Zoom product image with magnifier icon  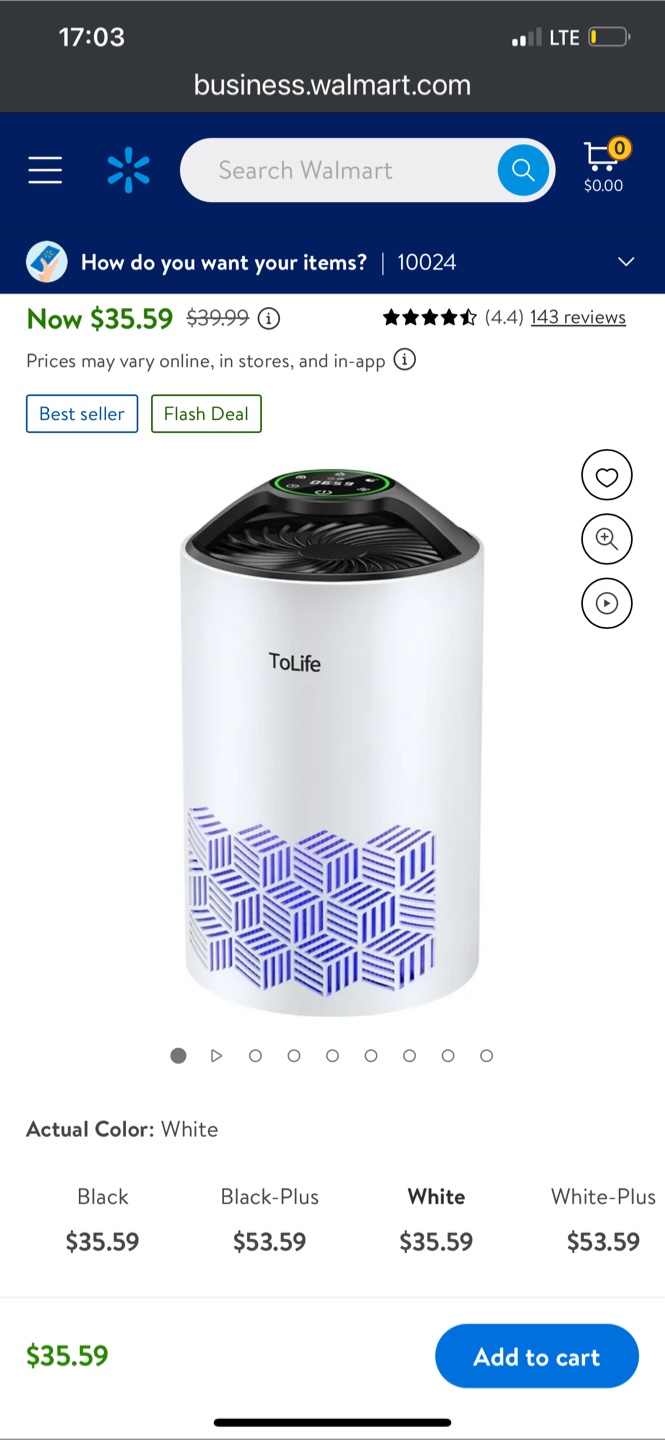point(607,539)
